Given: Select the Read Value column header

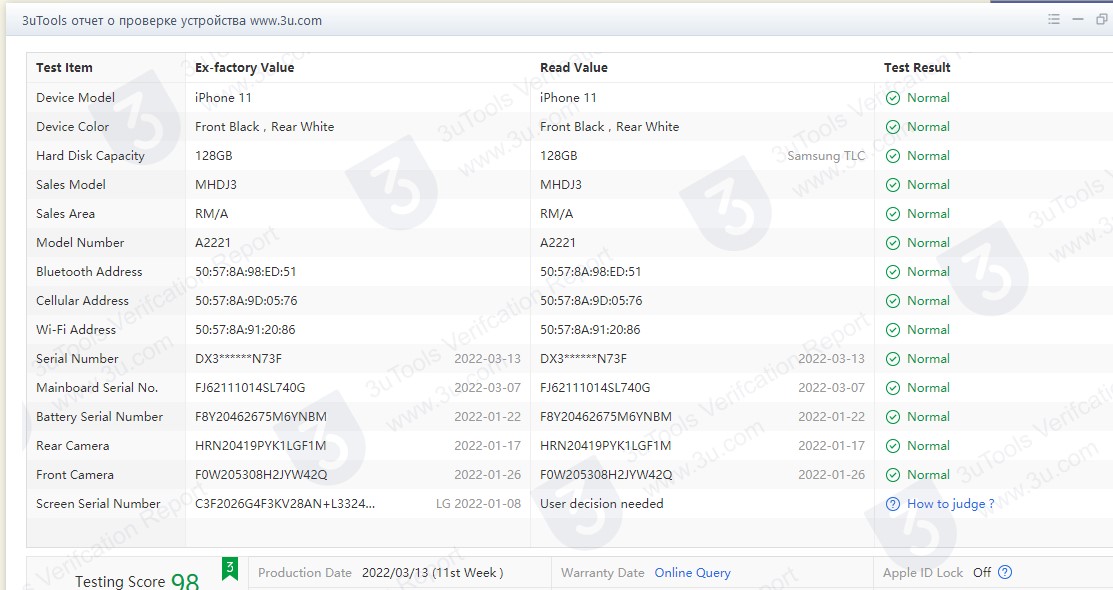Looking at the screenshot, I should pyautogui.click(x=573, y=68).
